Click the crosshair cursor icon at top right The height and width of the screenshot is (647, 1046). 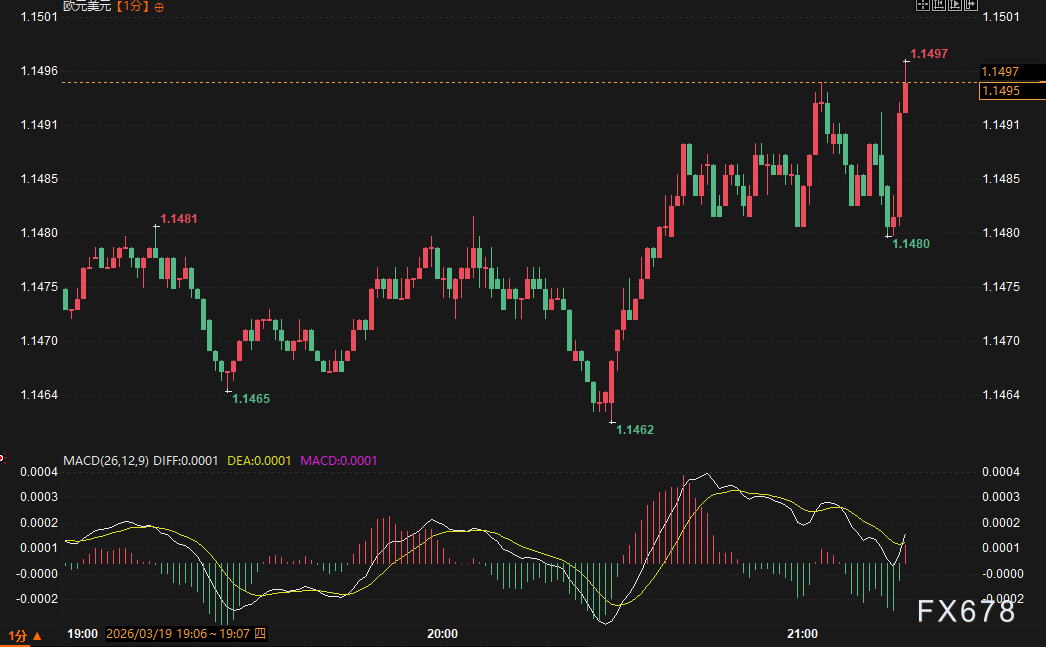tap(923, 5)
